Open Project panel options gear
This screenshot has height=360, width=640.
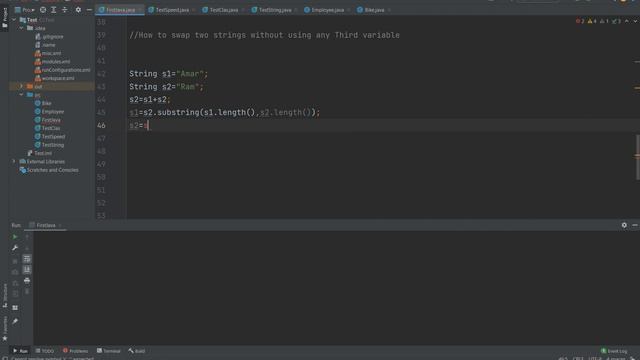[78, 10]
